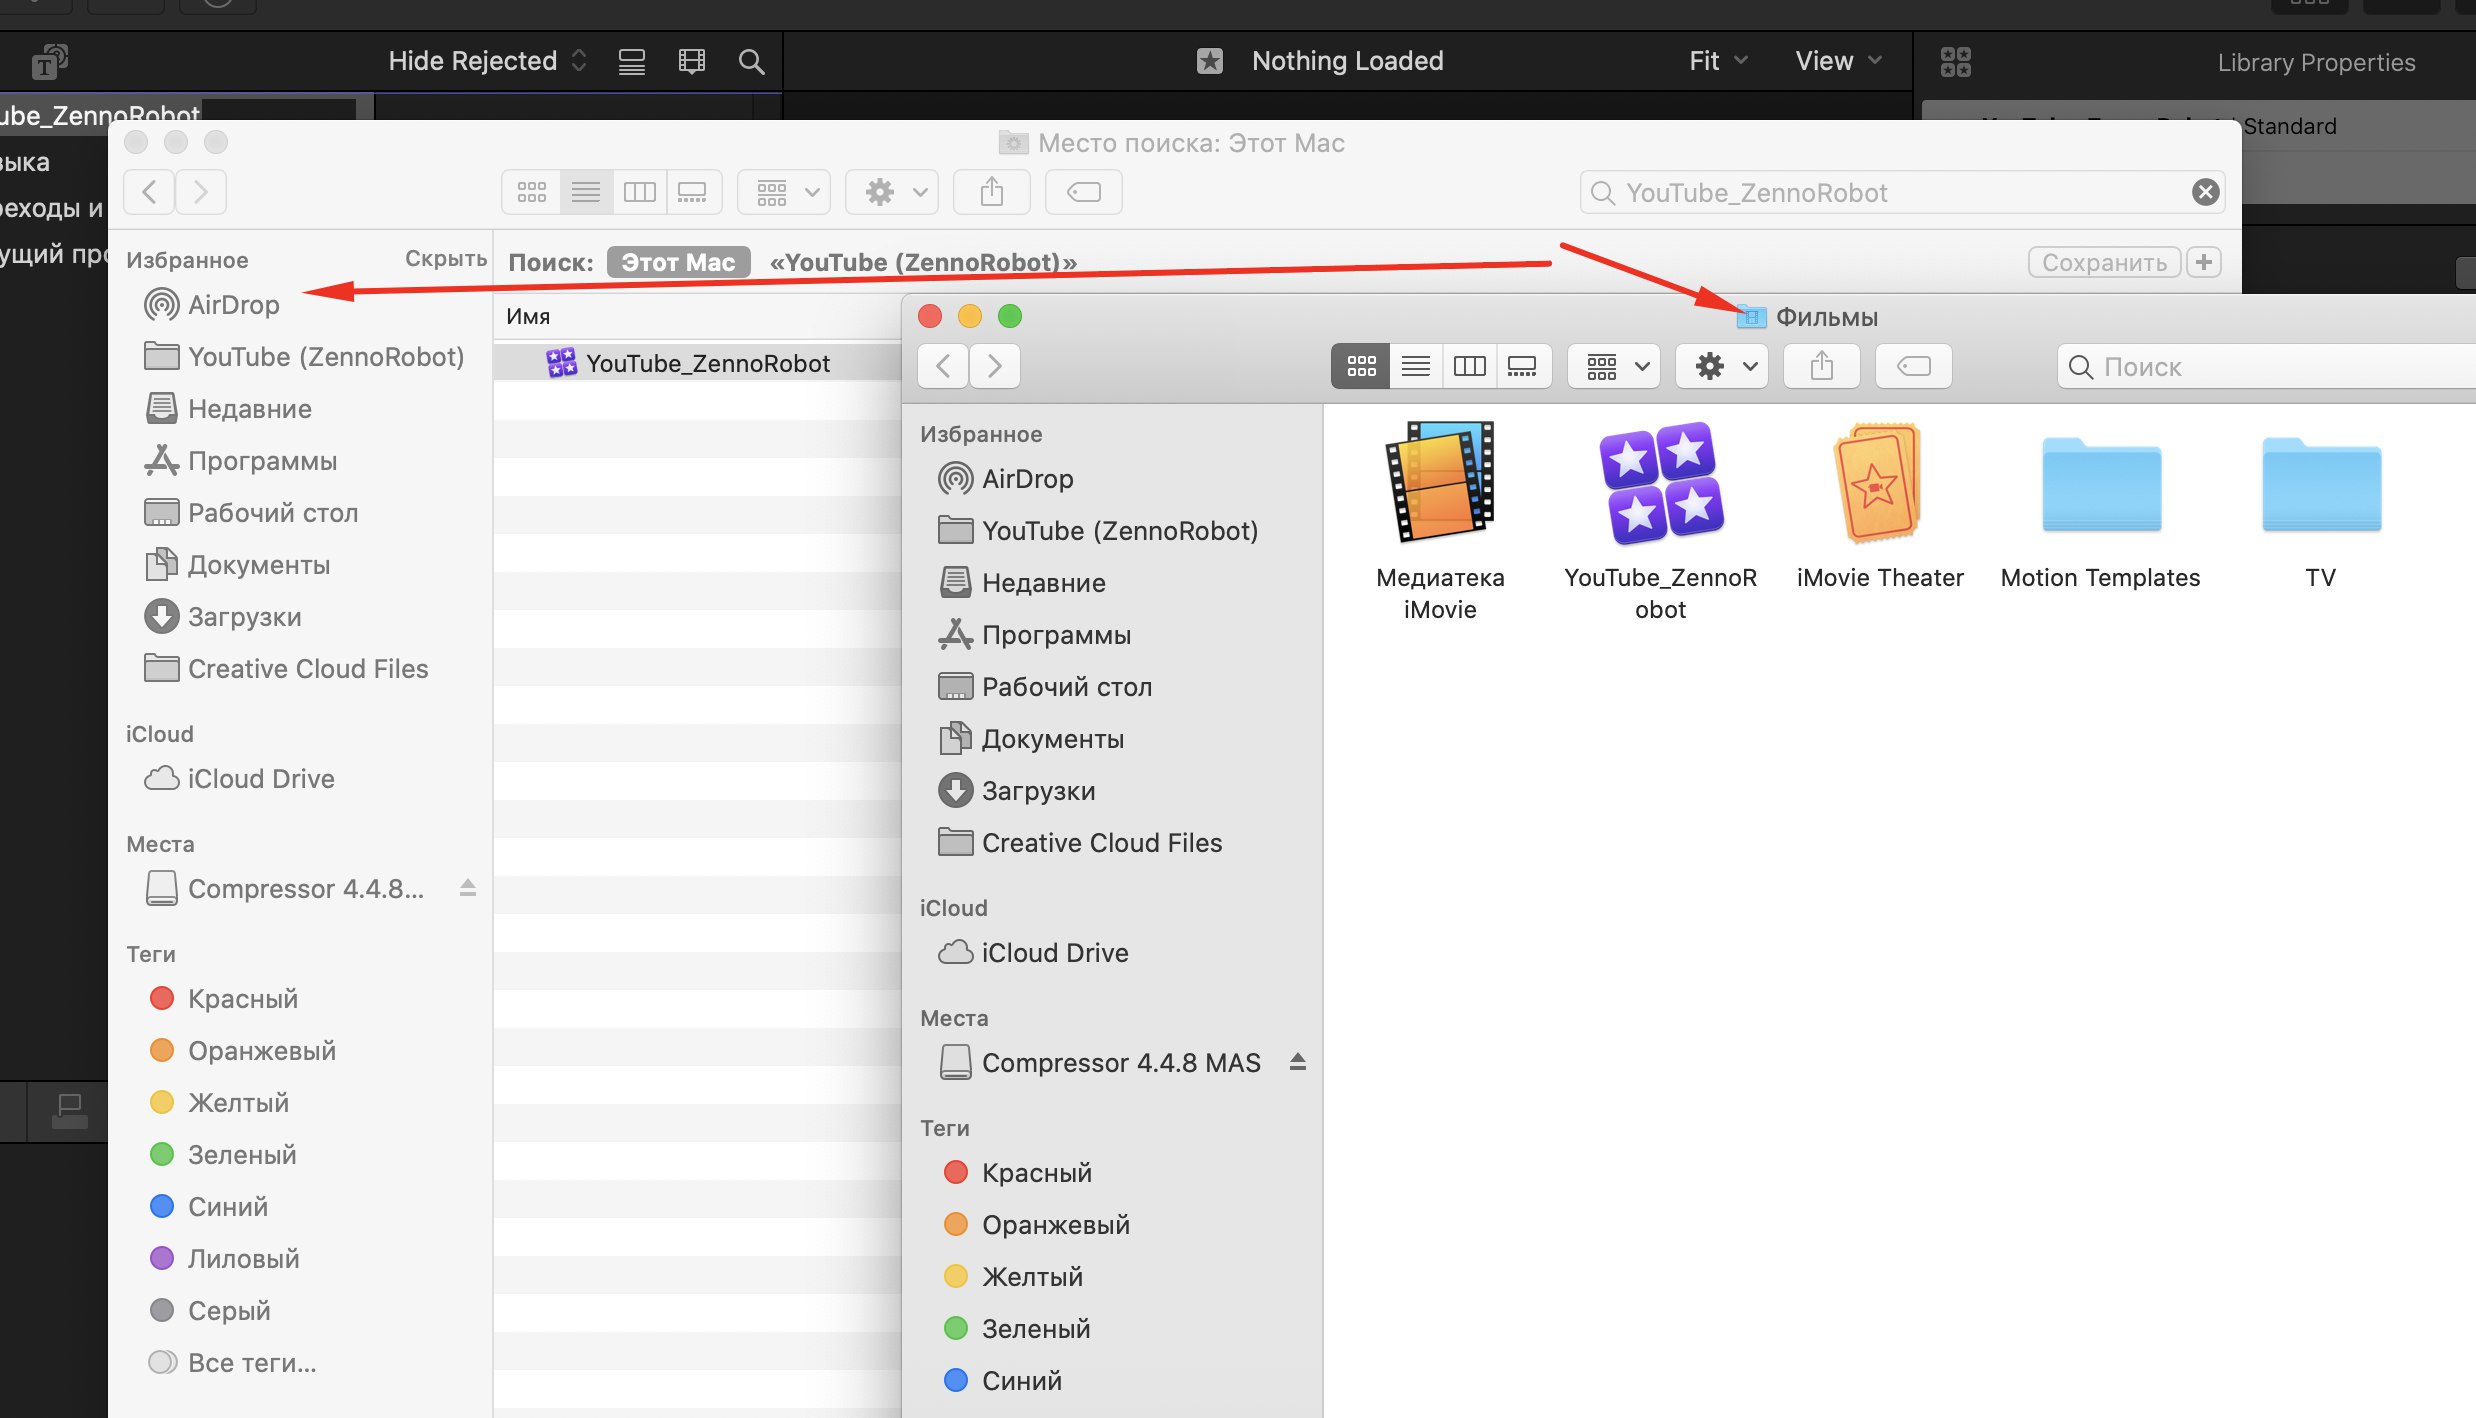
Task: Open Недавние in search window sidebar
Action: [229, 408]
